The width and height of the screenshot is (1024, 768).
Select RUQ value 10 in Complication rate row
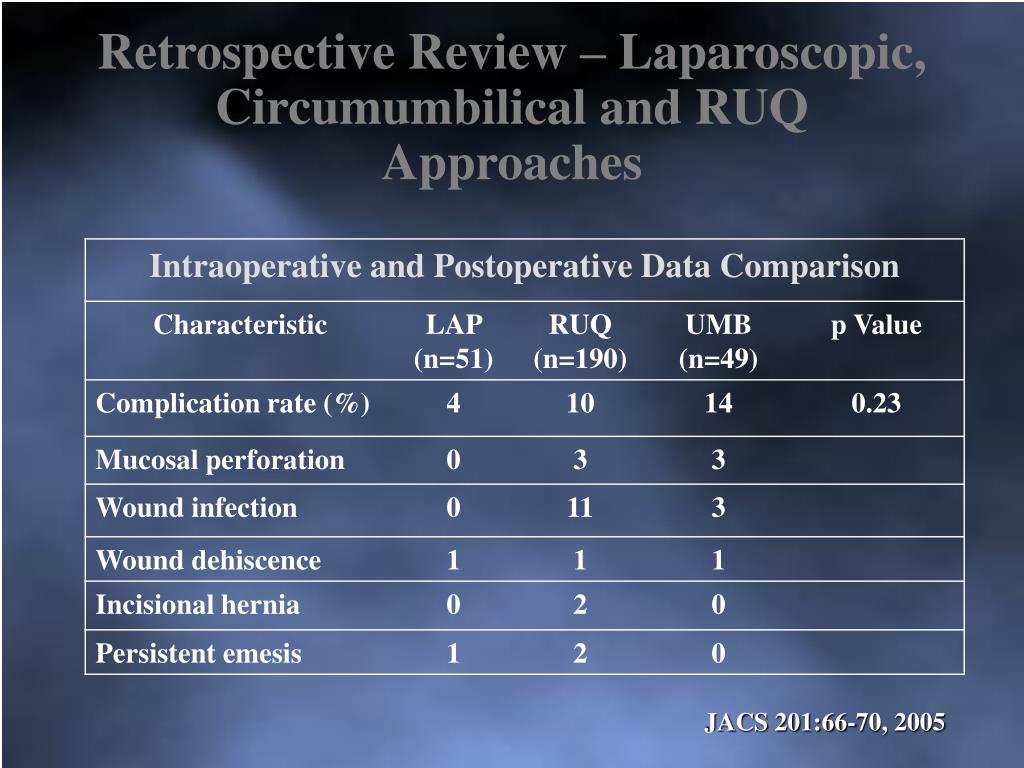580,403
